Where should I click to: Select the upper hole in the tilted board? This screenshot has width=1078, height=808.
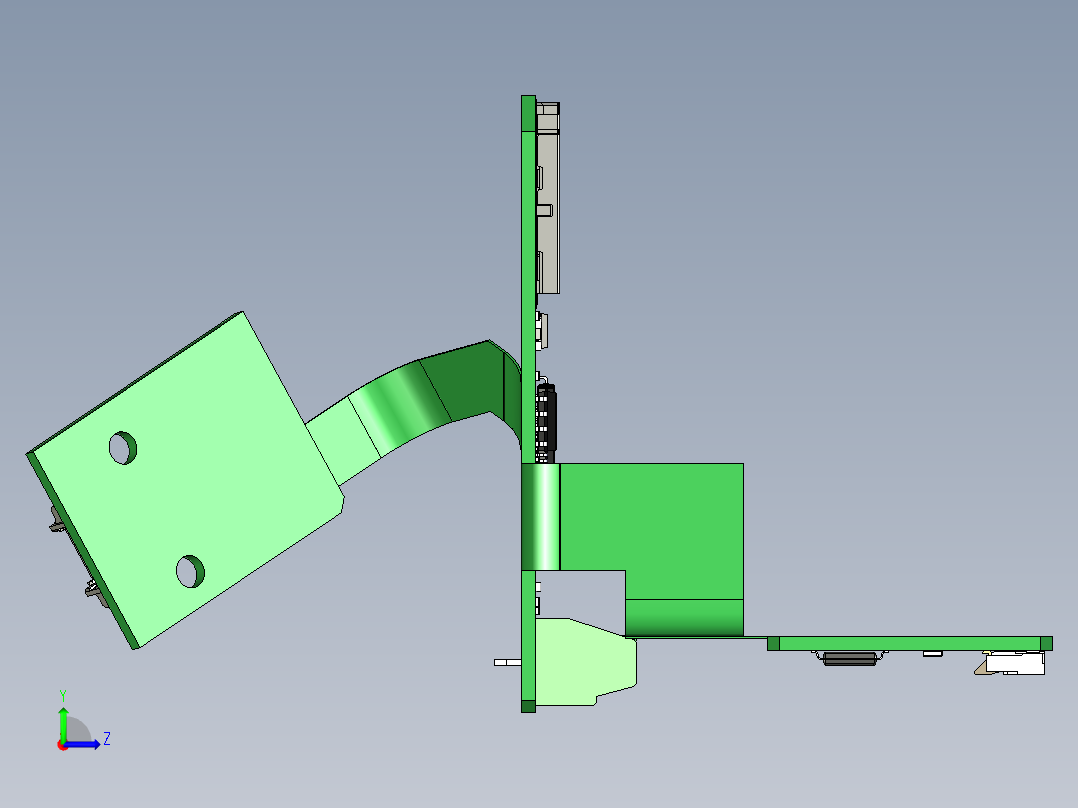(123, 448)
